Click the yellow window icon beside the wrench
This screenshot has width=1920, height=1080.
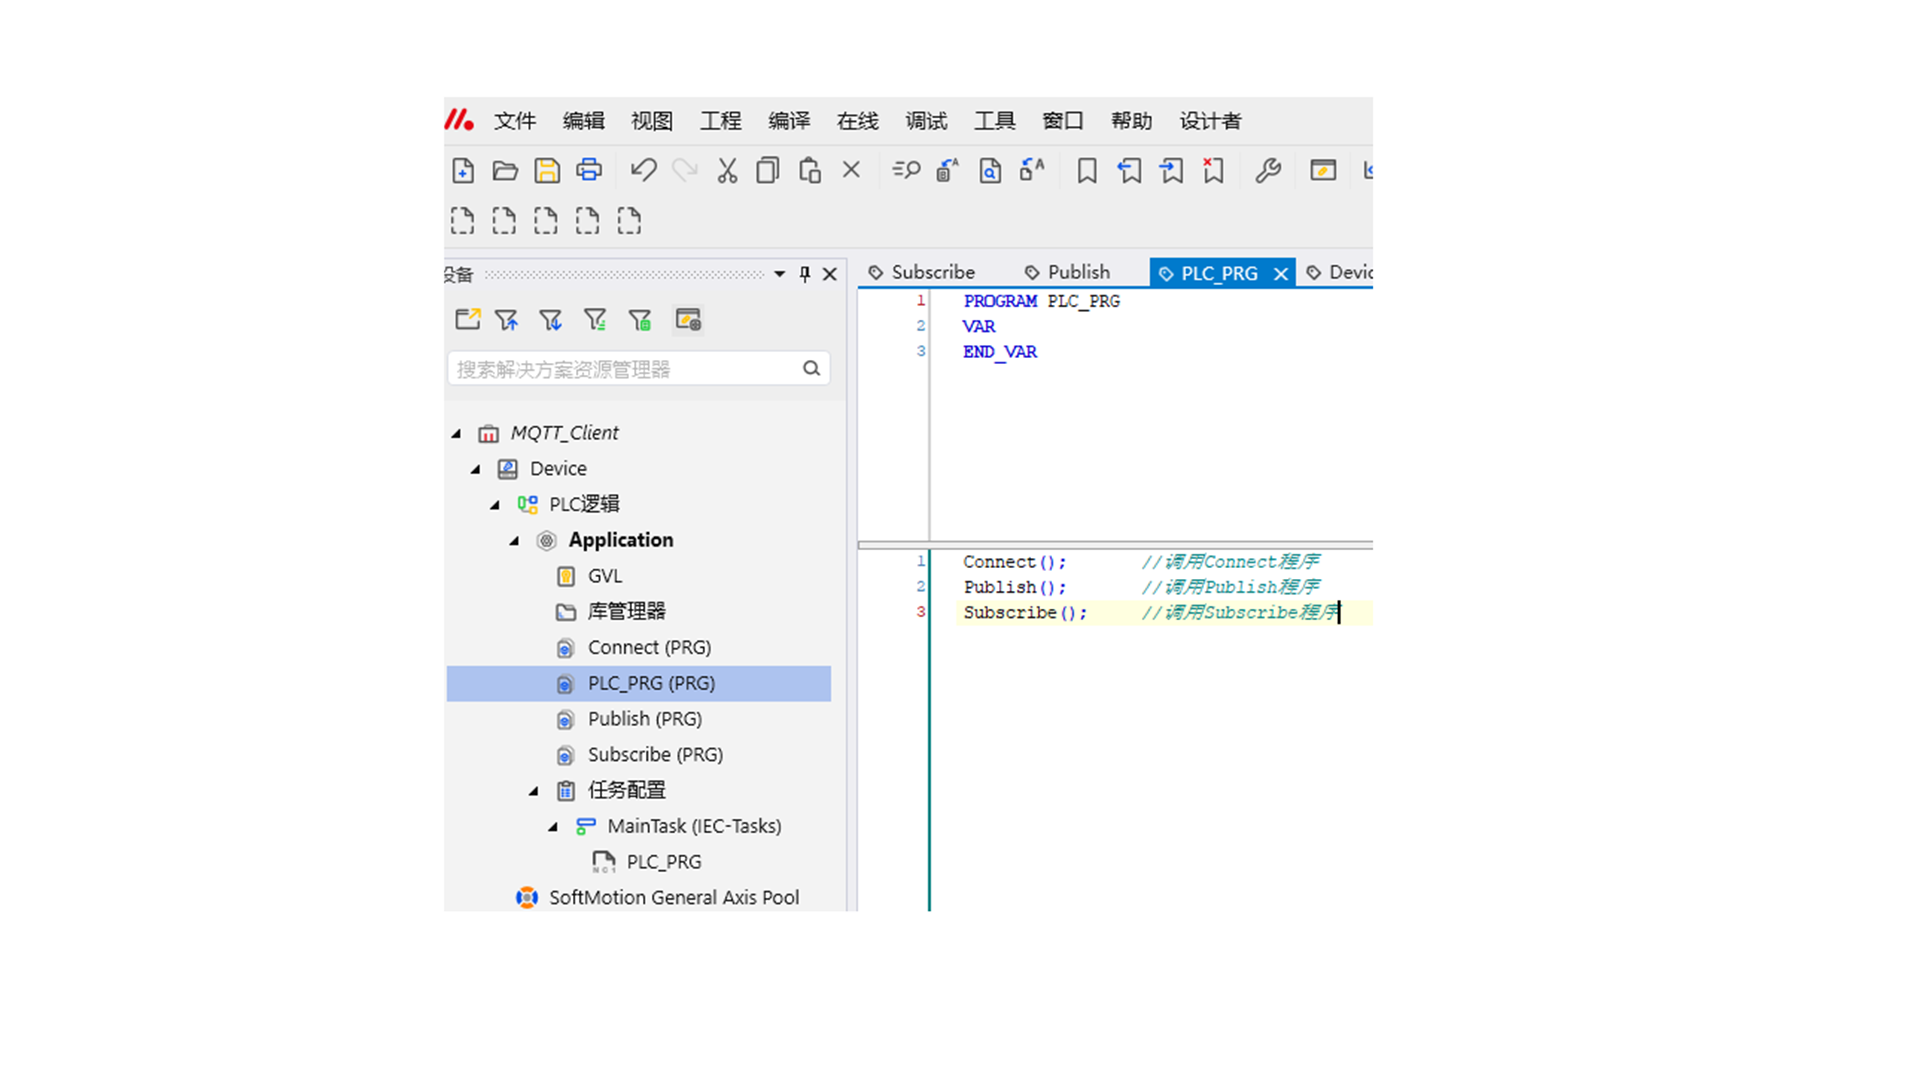1323,171
